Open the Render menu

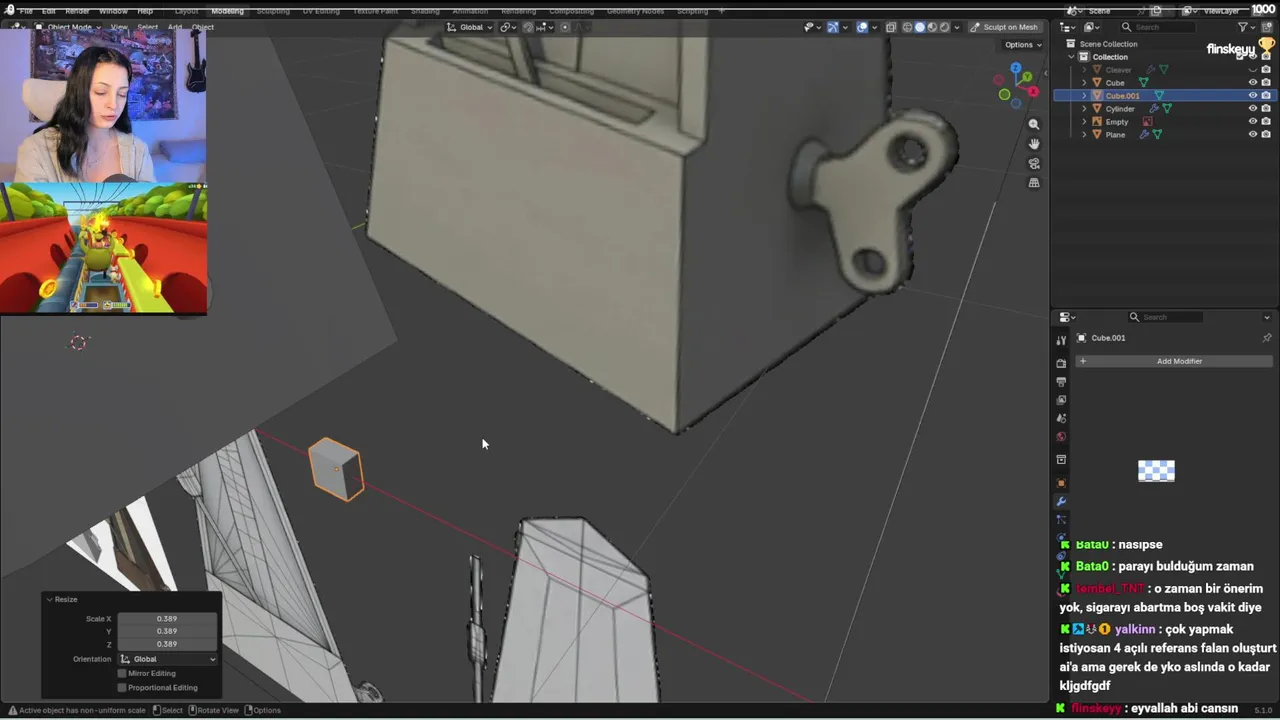pos(77,11)
